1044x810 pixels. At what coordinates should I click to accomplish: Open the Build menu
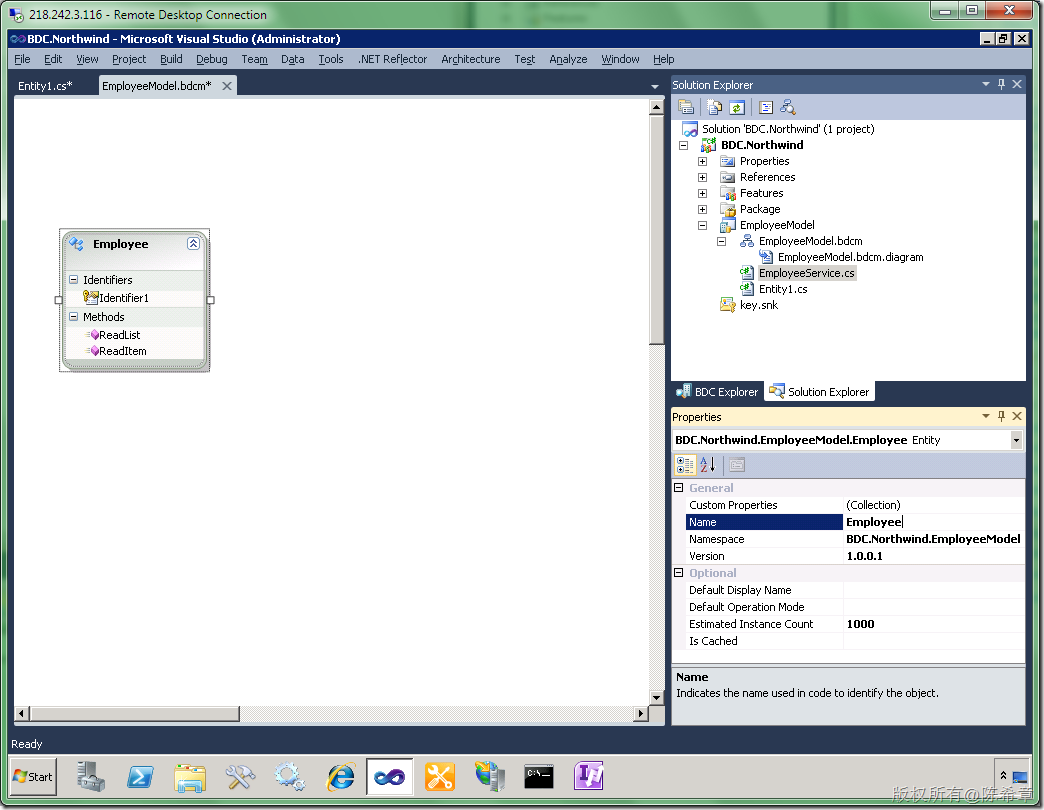pos(171,59)
